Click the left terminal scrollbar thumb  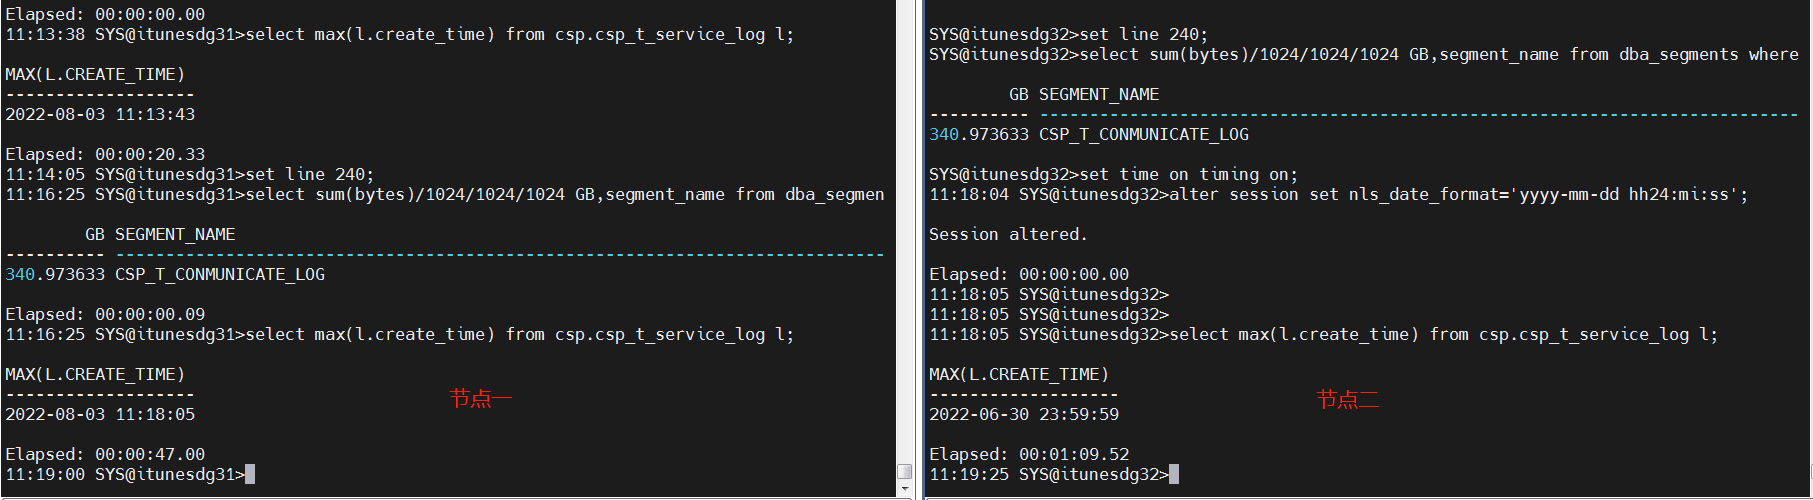(x=905, y=471)
